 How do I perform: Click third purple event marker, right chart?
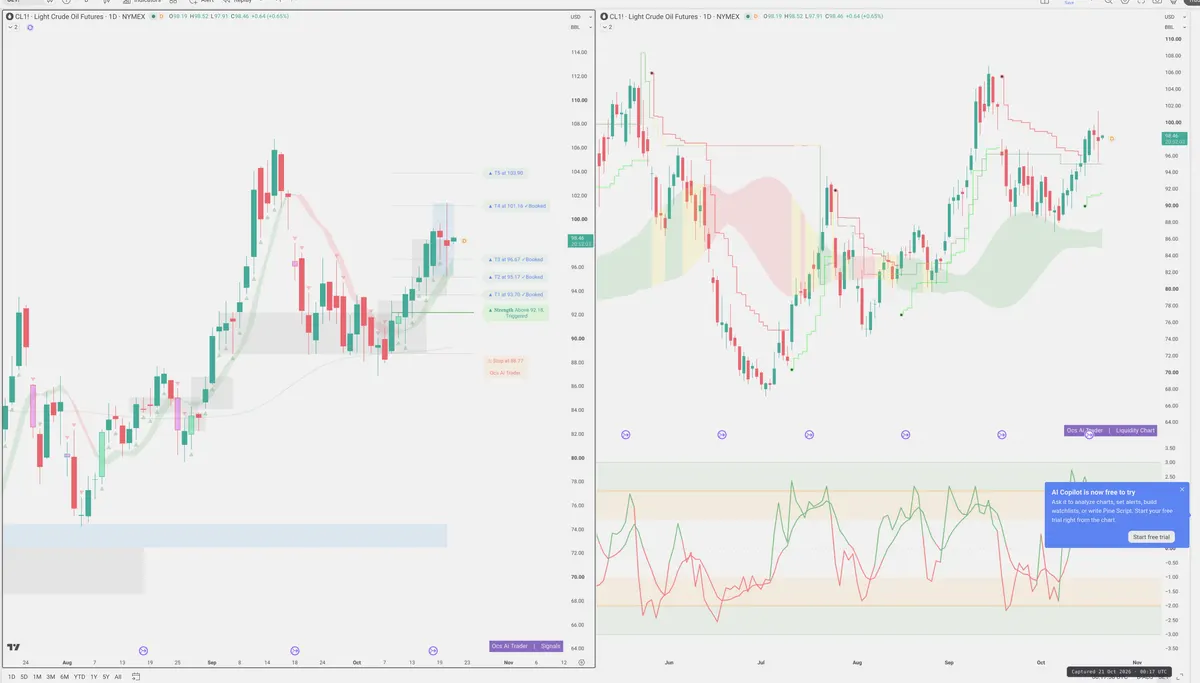pyautogui.click(x=809, y=434)
